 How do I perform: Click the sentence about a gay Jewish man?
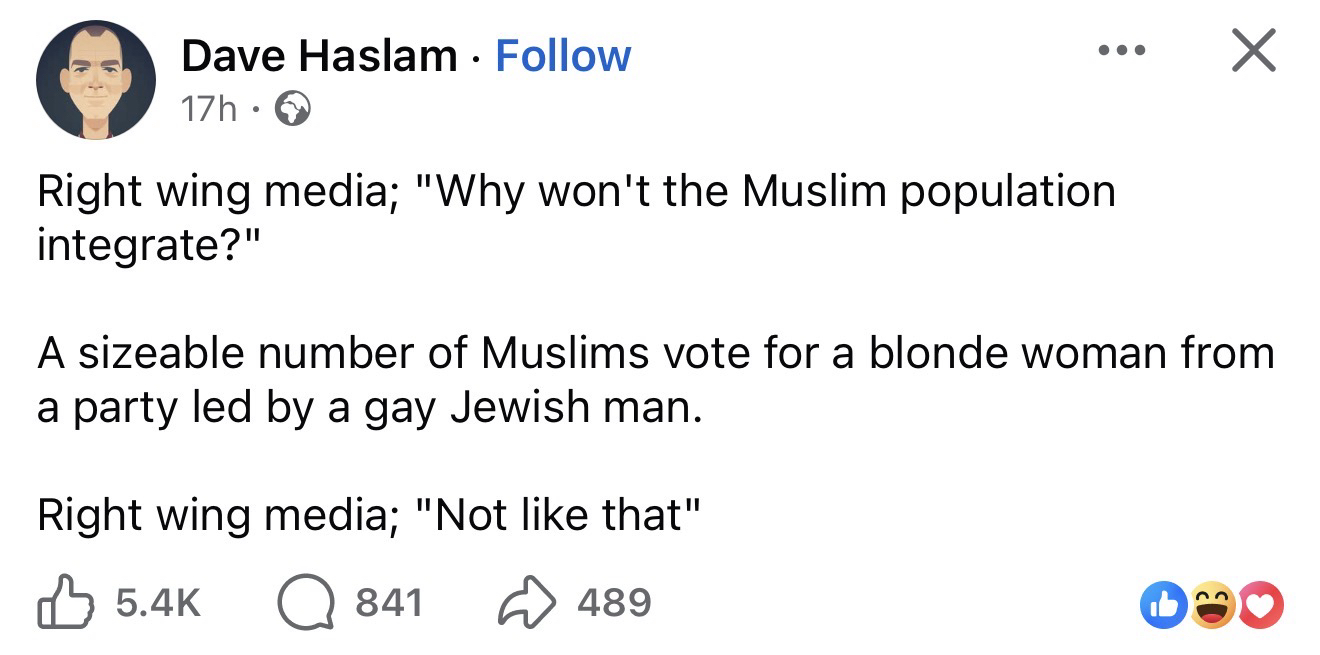363,410
